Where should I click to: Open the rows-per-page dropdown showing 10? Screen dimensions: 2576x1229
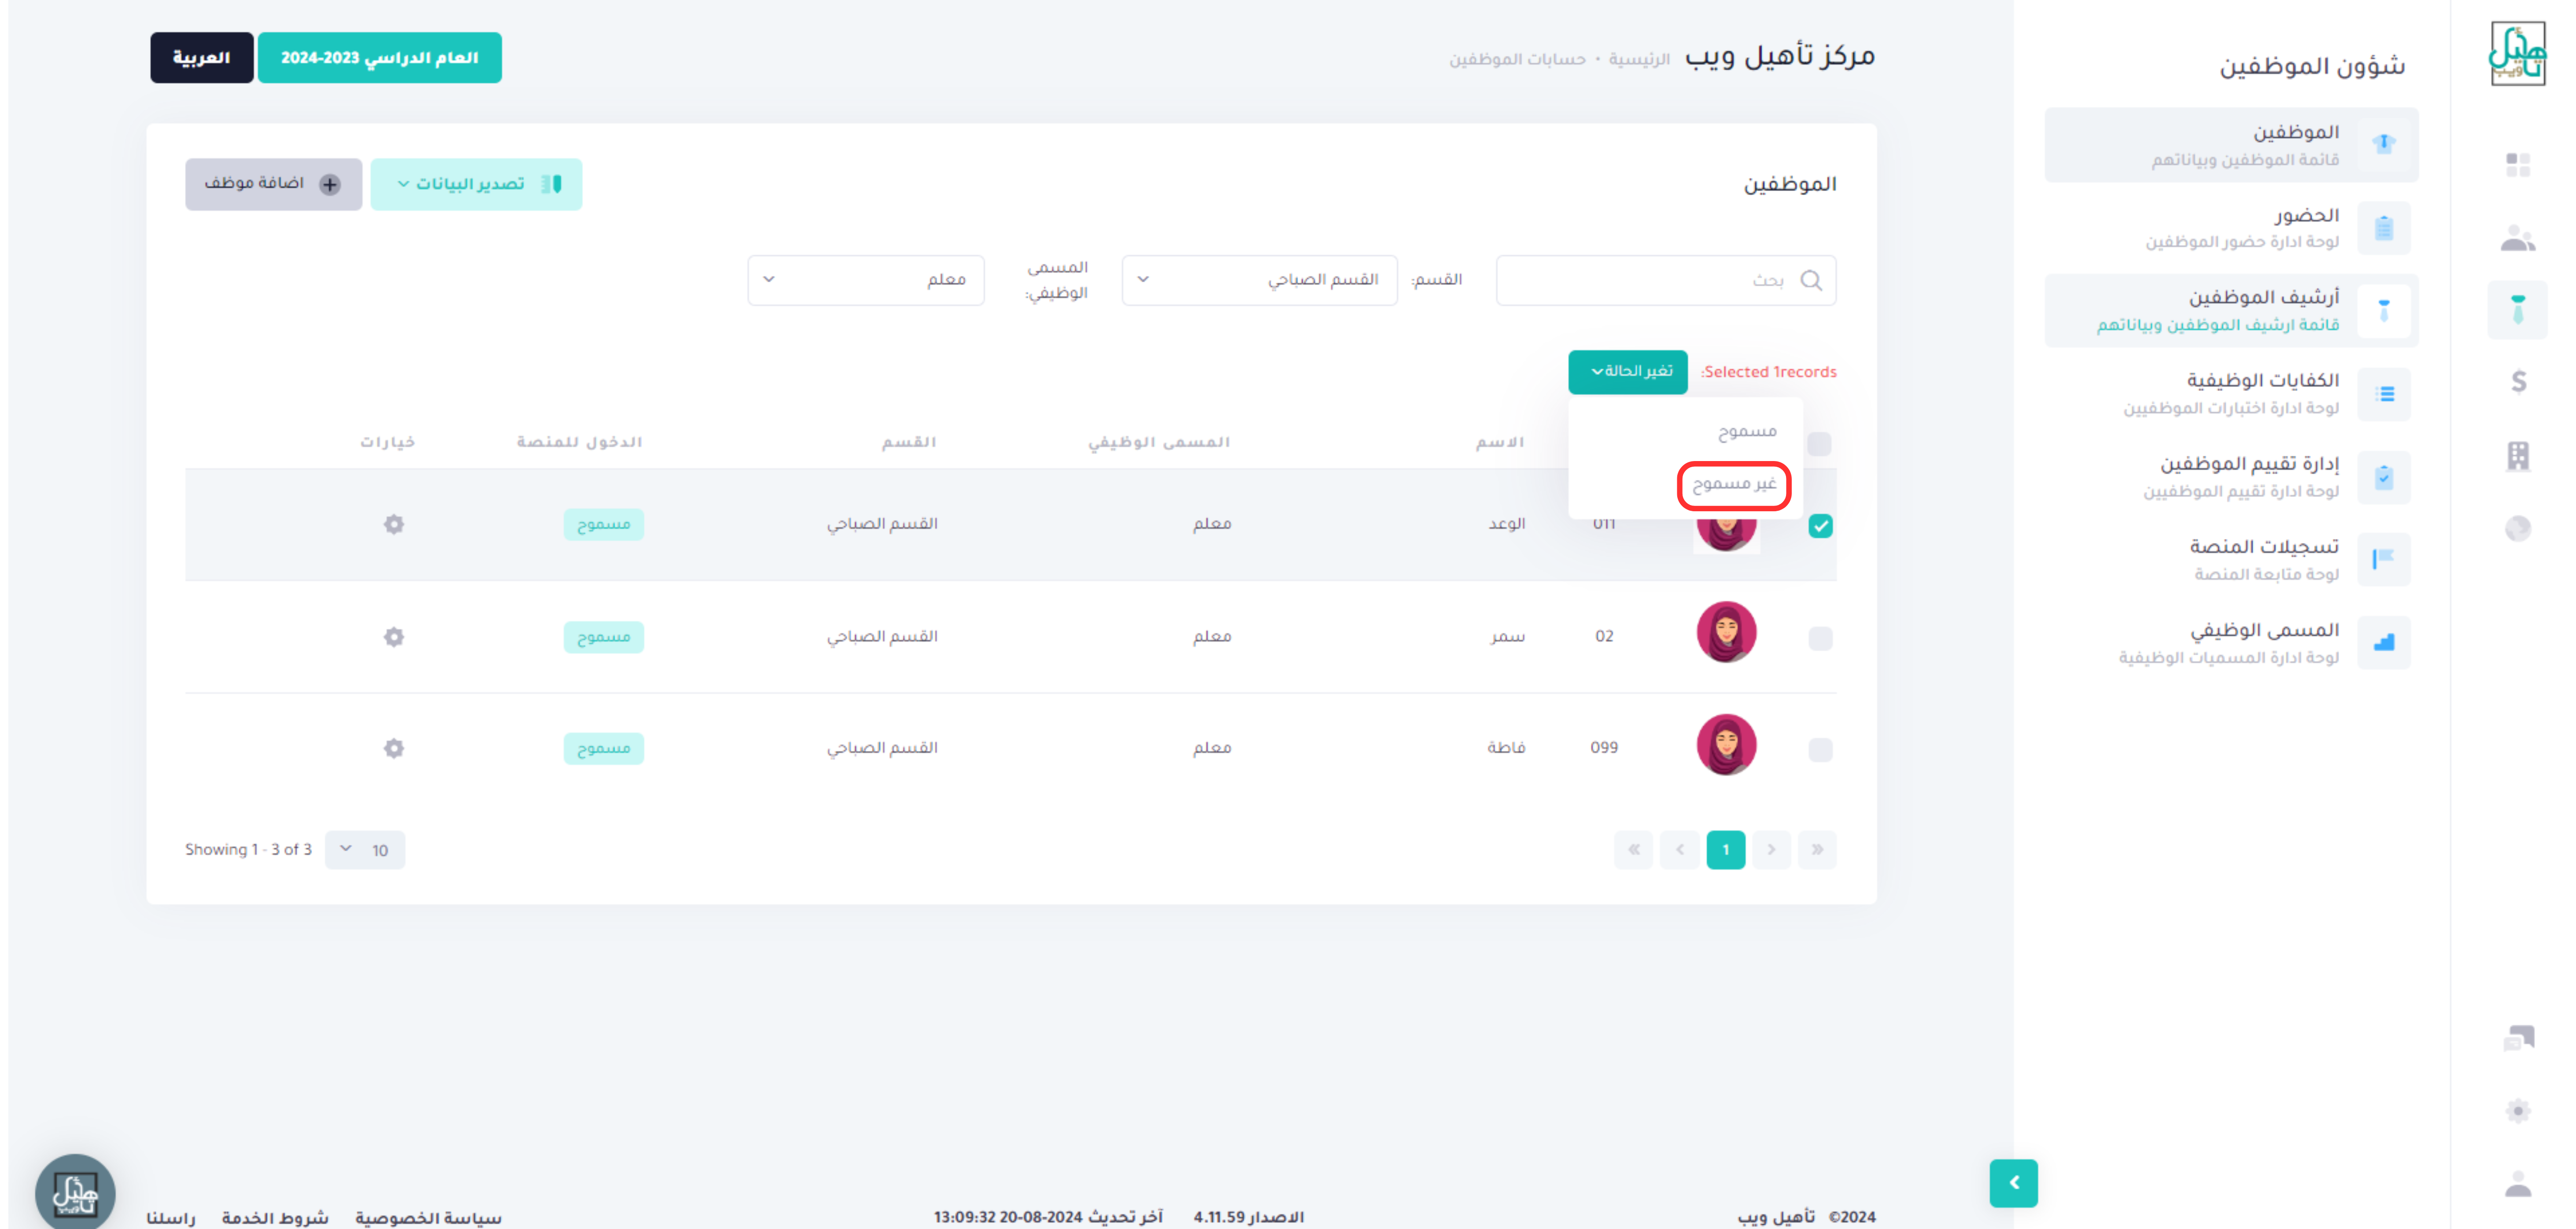click(365, 850)
